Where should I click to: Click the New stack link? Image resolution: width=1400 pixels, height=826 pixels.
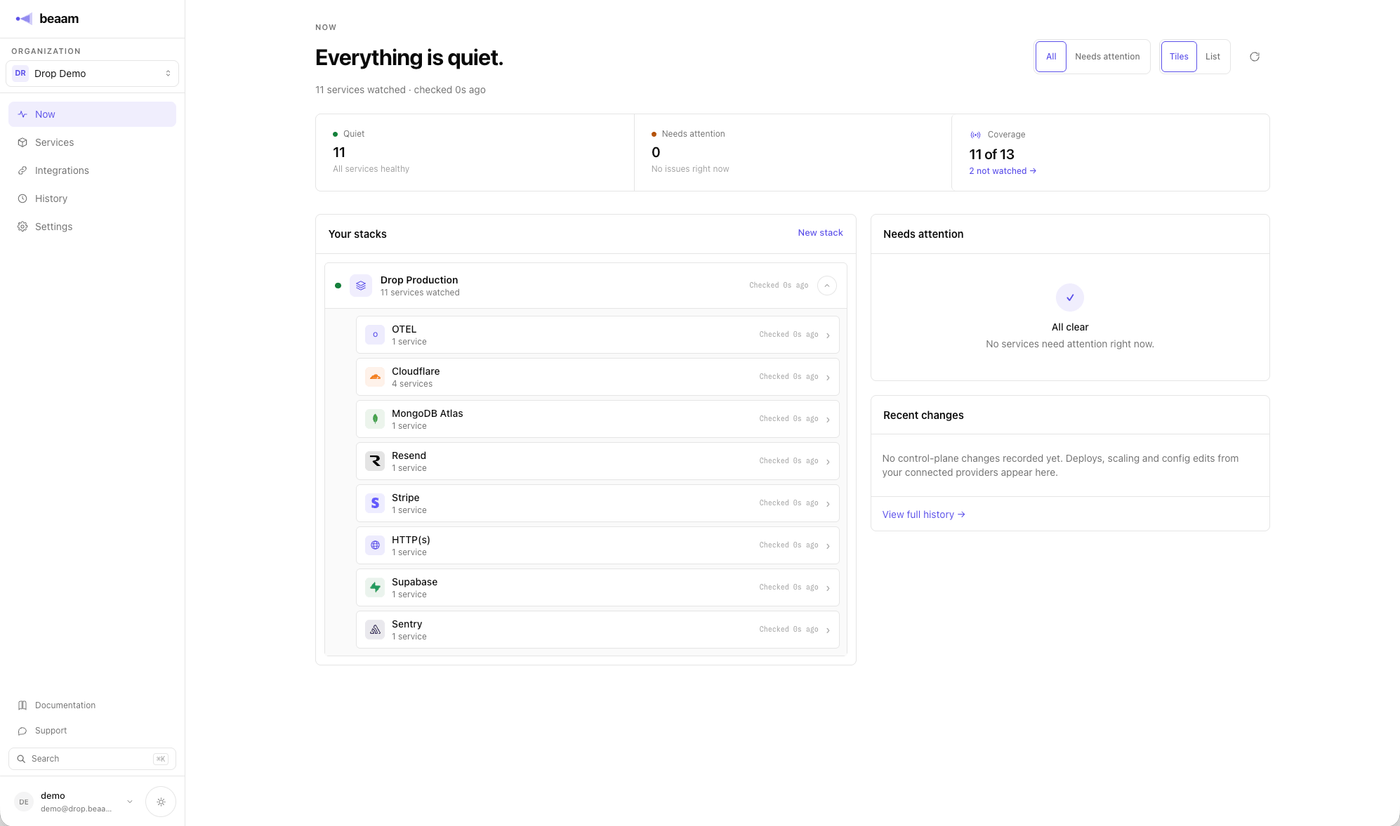[820, 233]
